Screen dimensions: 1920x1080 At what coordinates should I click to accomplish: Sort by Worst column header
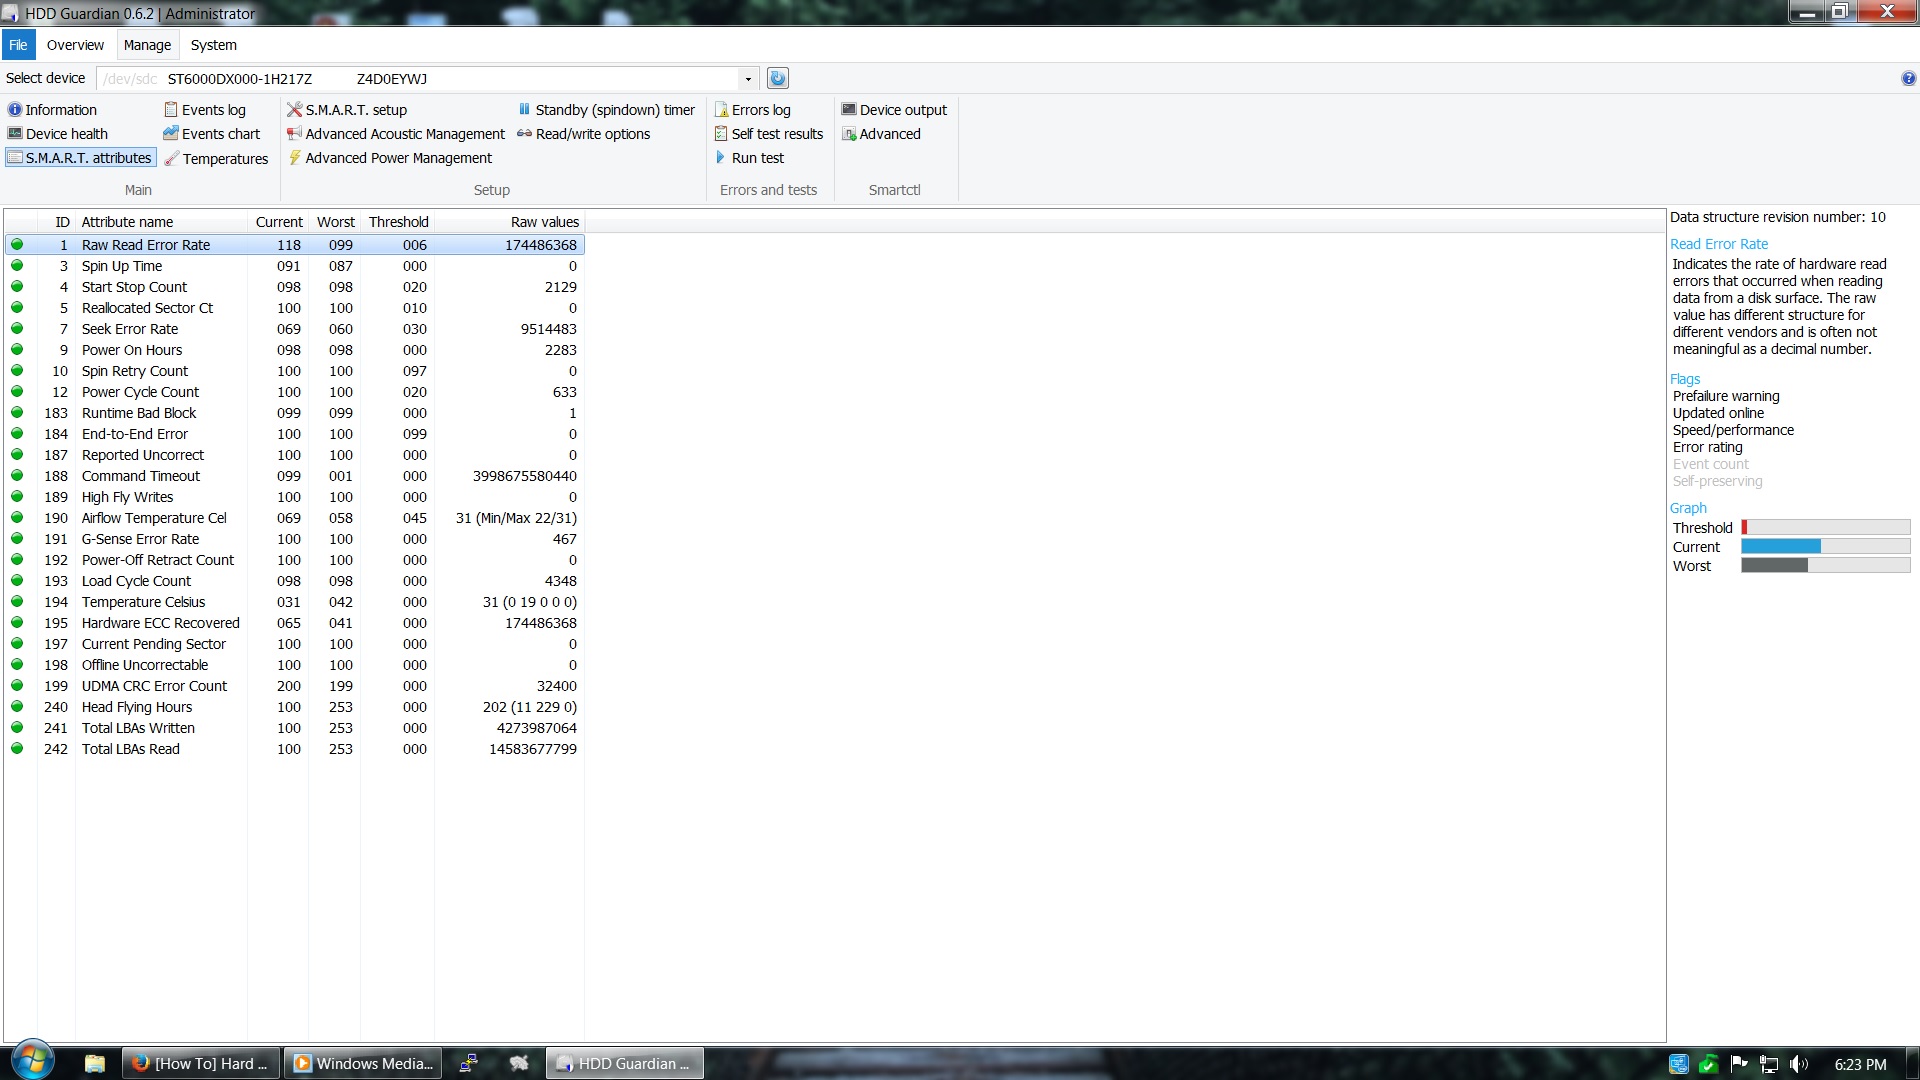335,222
